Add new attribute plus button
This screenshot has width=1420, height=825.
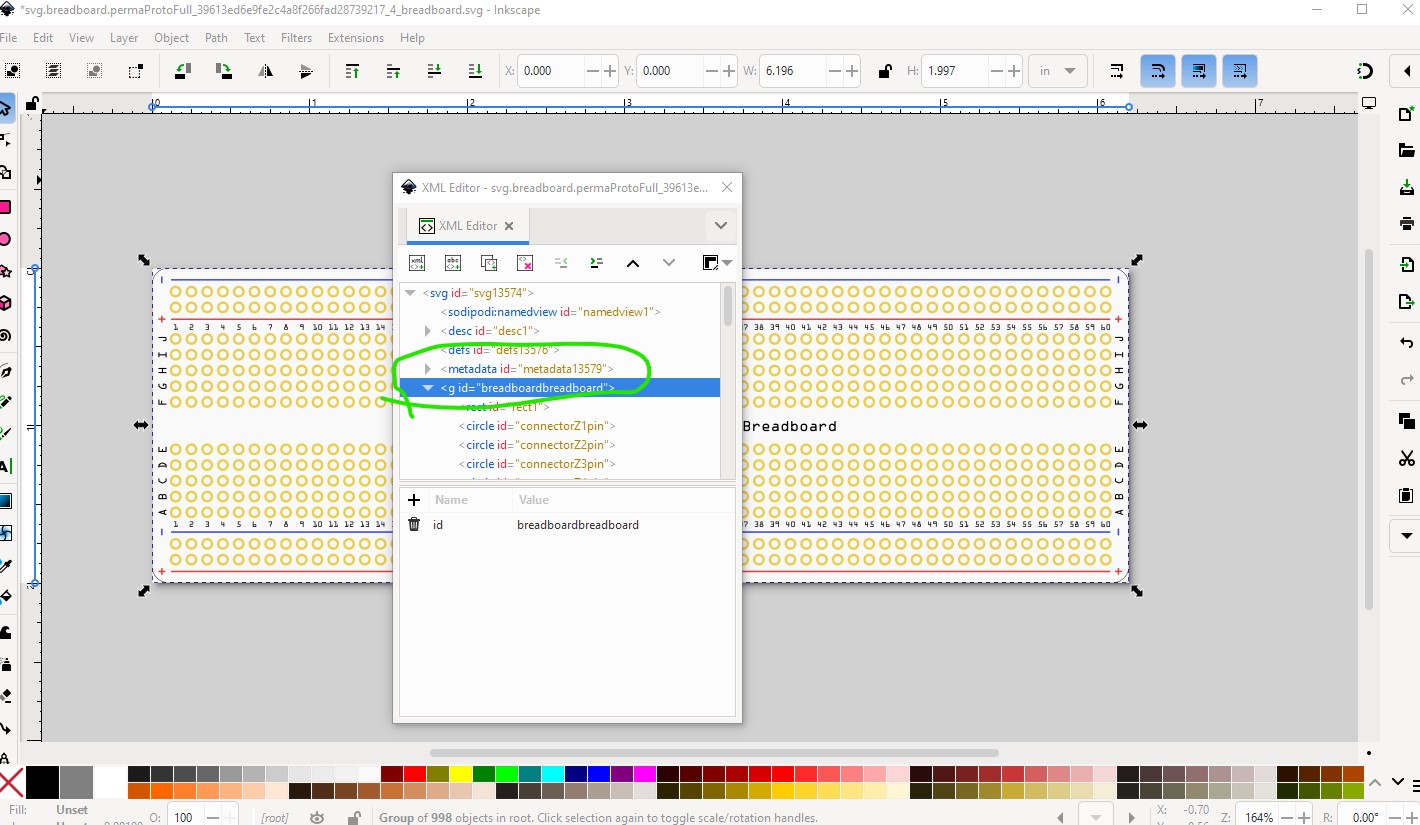[x=414, y=500]
